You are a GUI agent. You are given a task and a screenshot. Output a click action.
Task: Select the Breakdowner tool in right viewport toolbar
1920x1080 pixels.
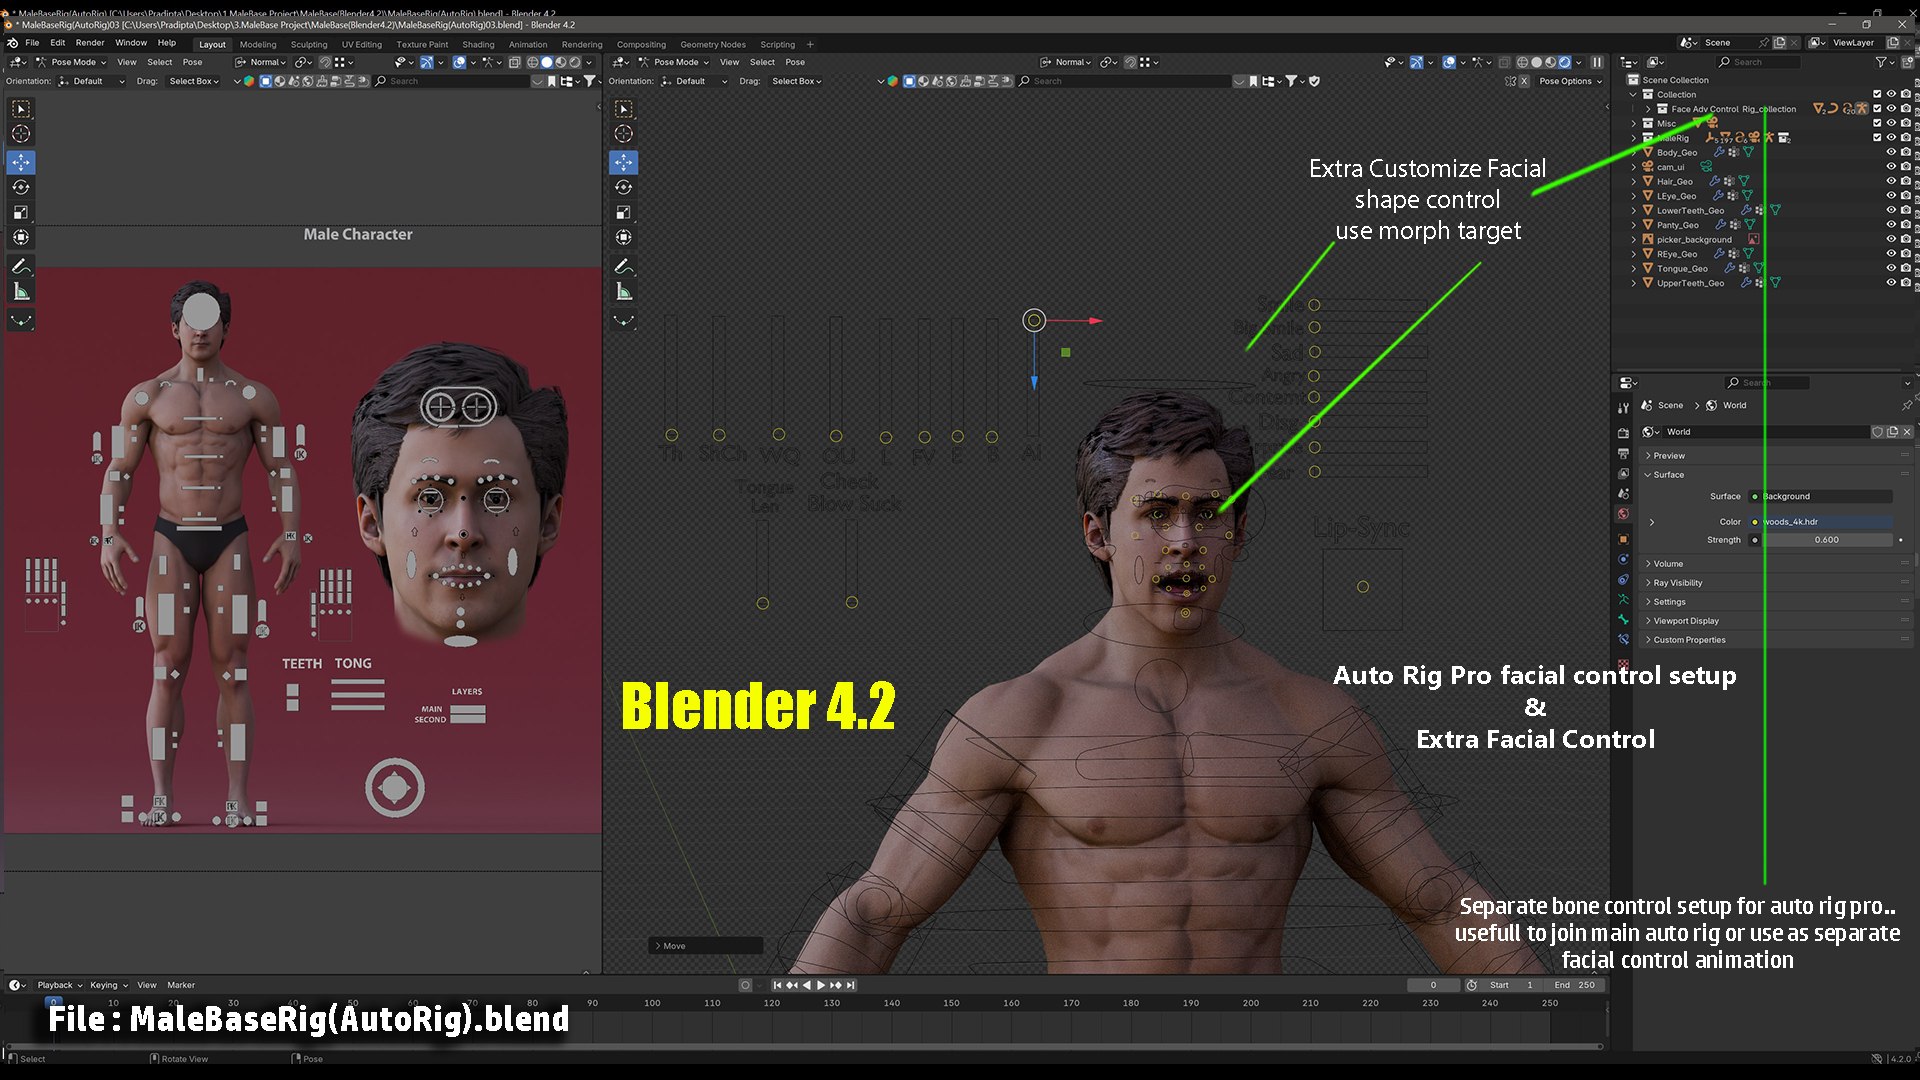[624, 321]
